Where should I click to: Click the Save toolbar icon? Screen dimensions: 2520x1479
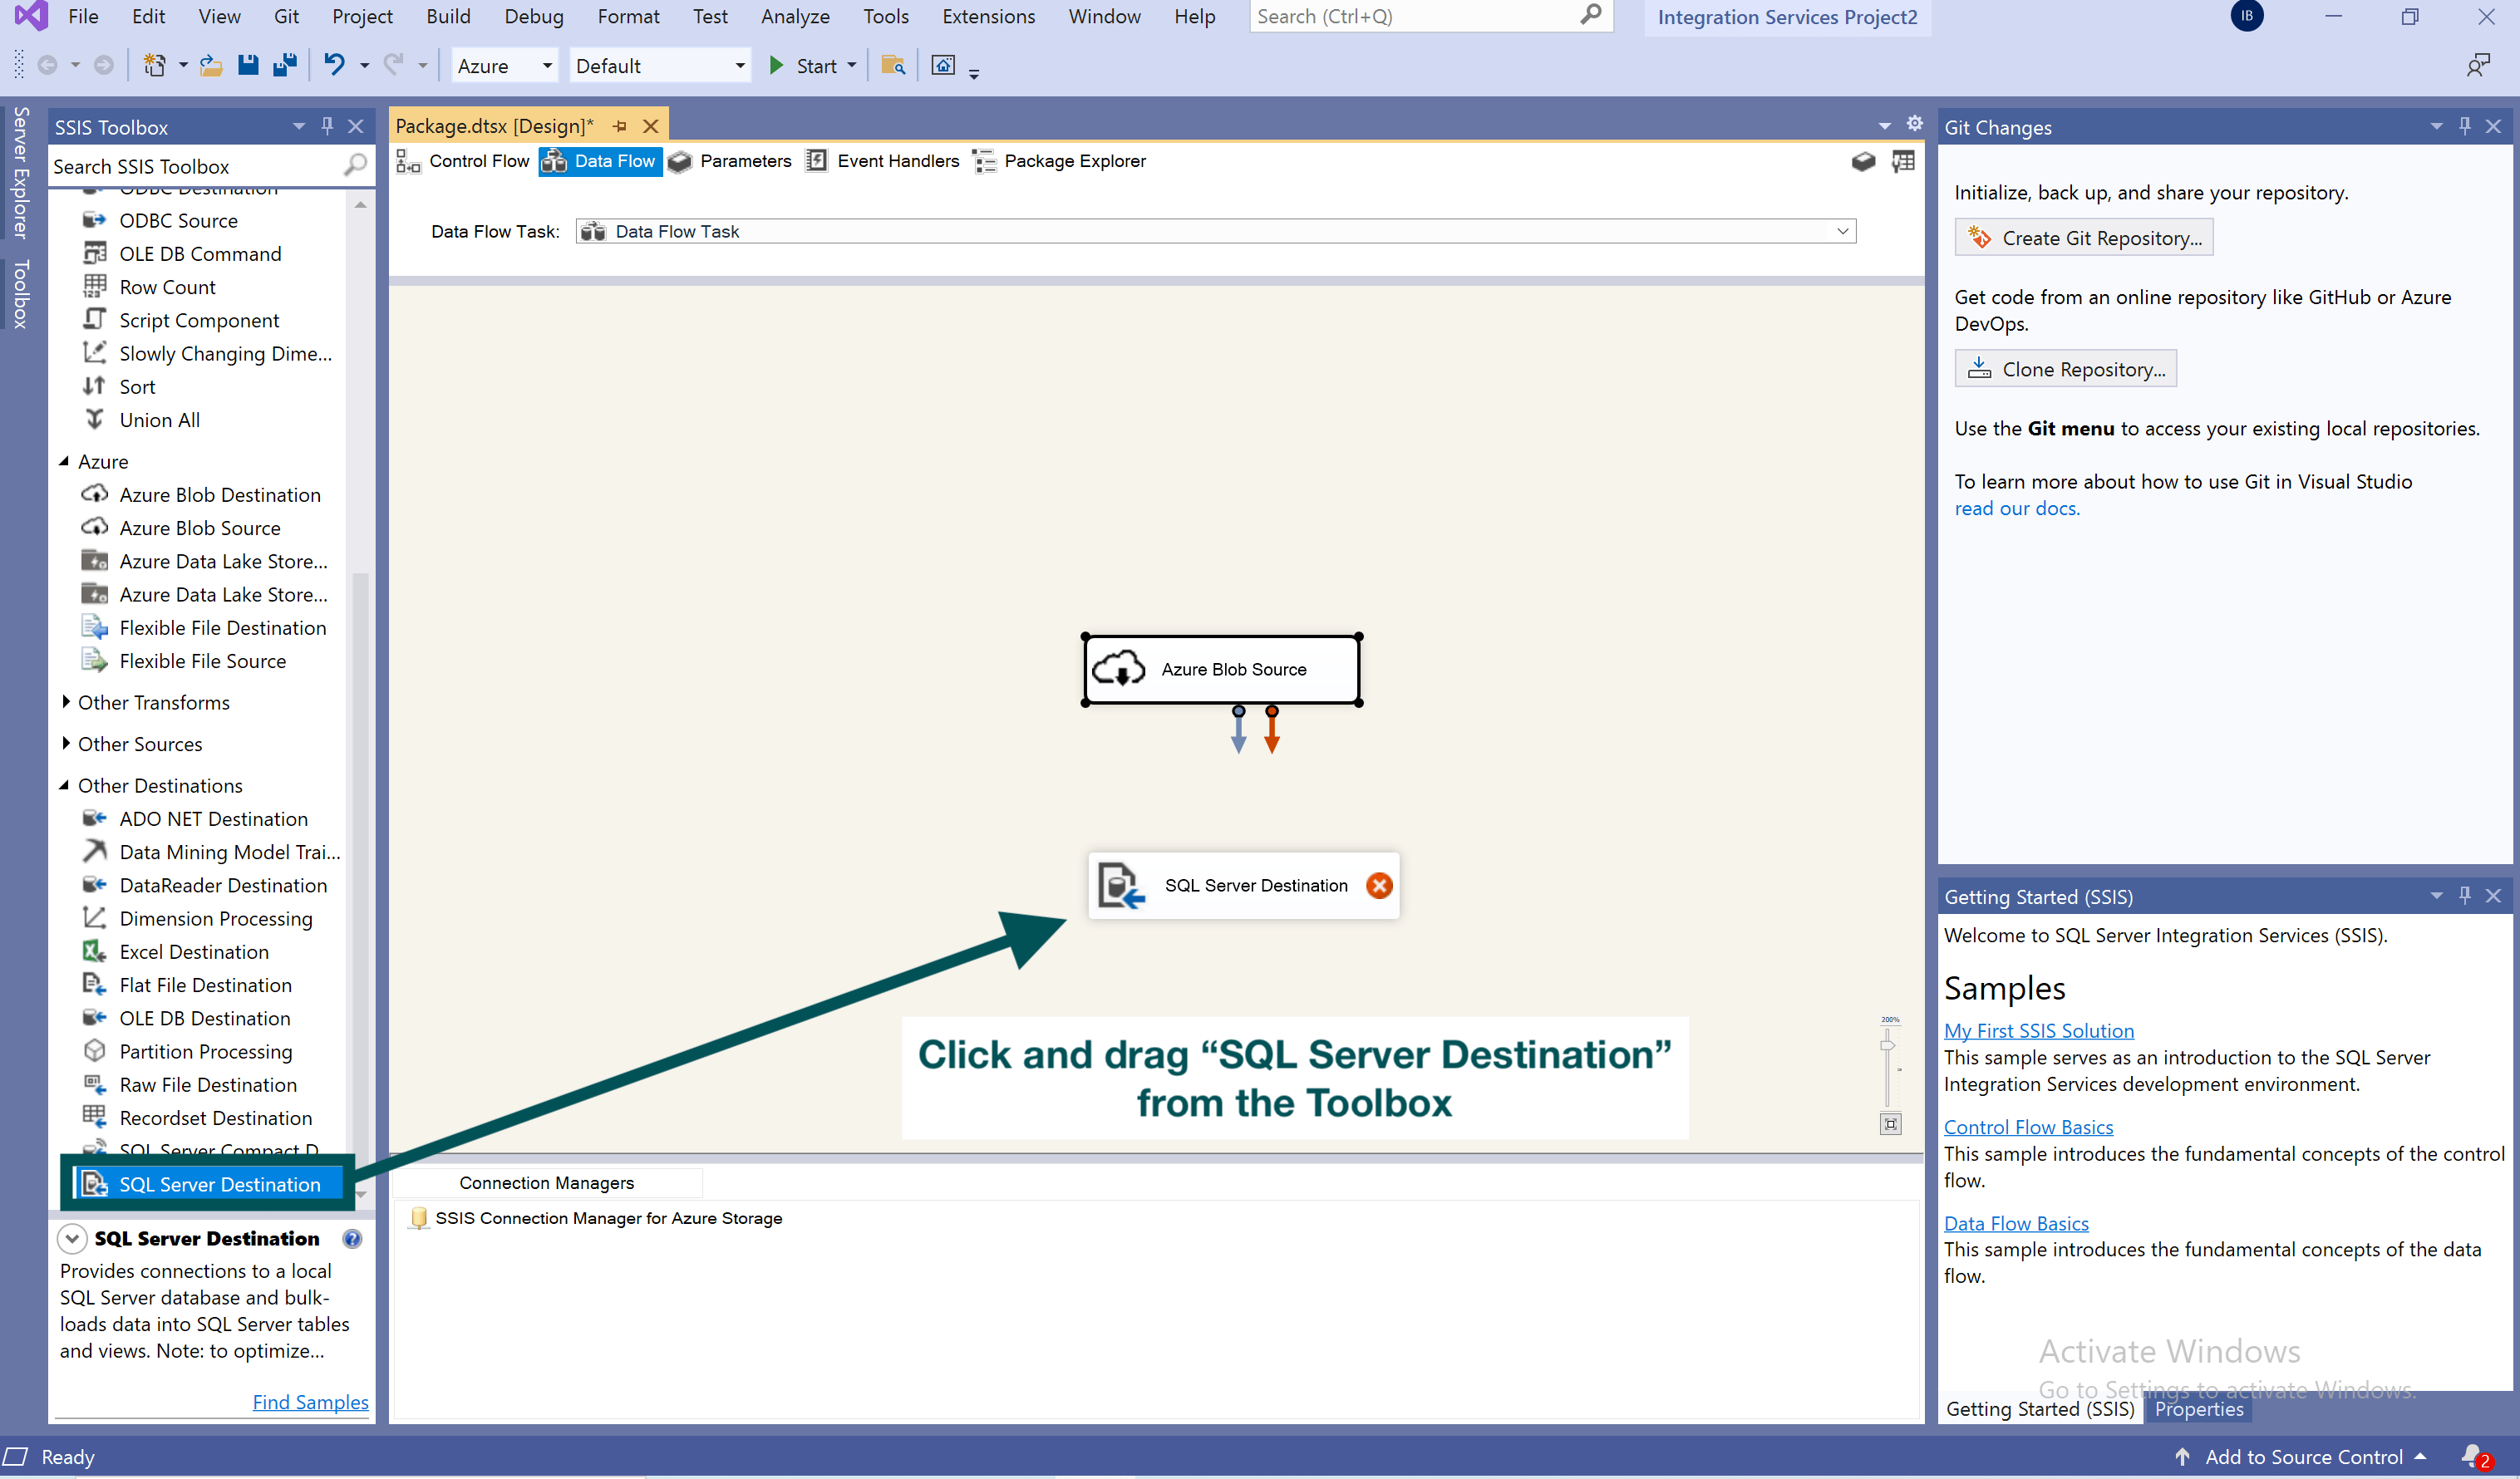(x=248, y=66)
